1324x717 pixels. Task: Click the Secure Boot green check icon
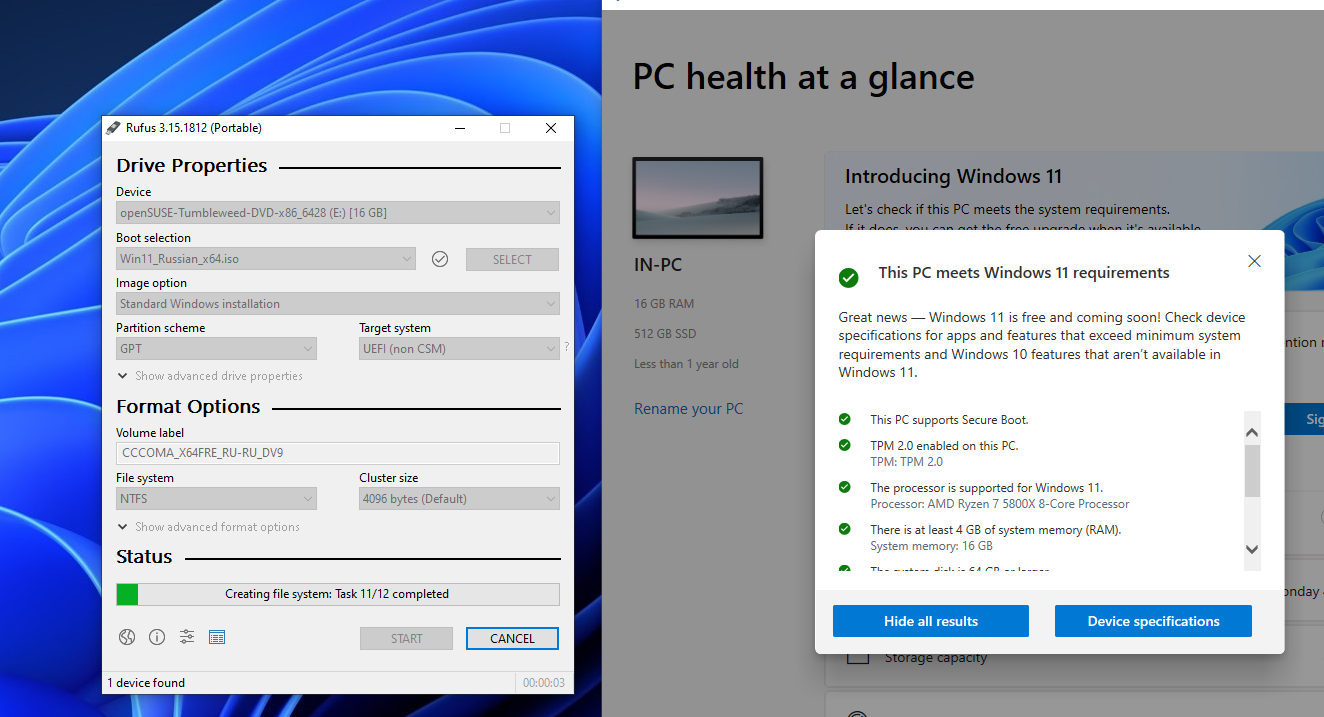(845, 420)
